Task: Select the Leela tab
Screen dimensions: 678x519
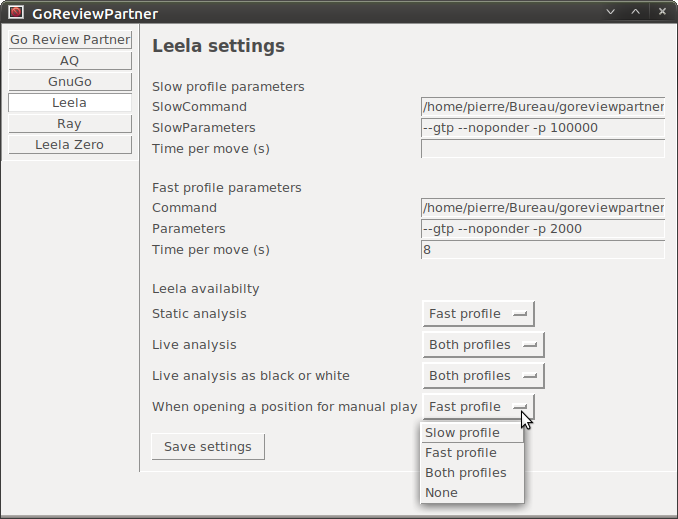Action: pos(70,103)
